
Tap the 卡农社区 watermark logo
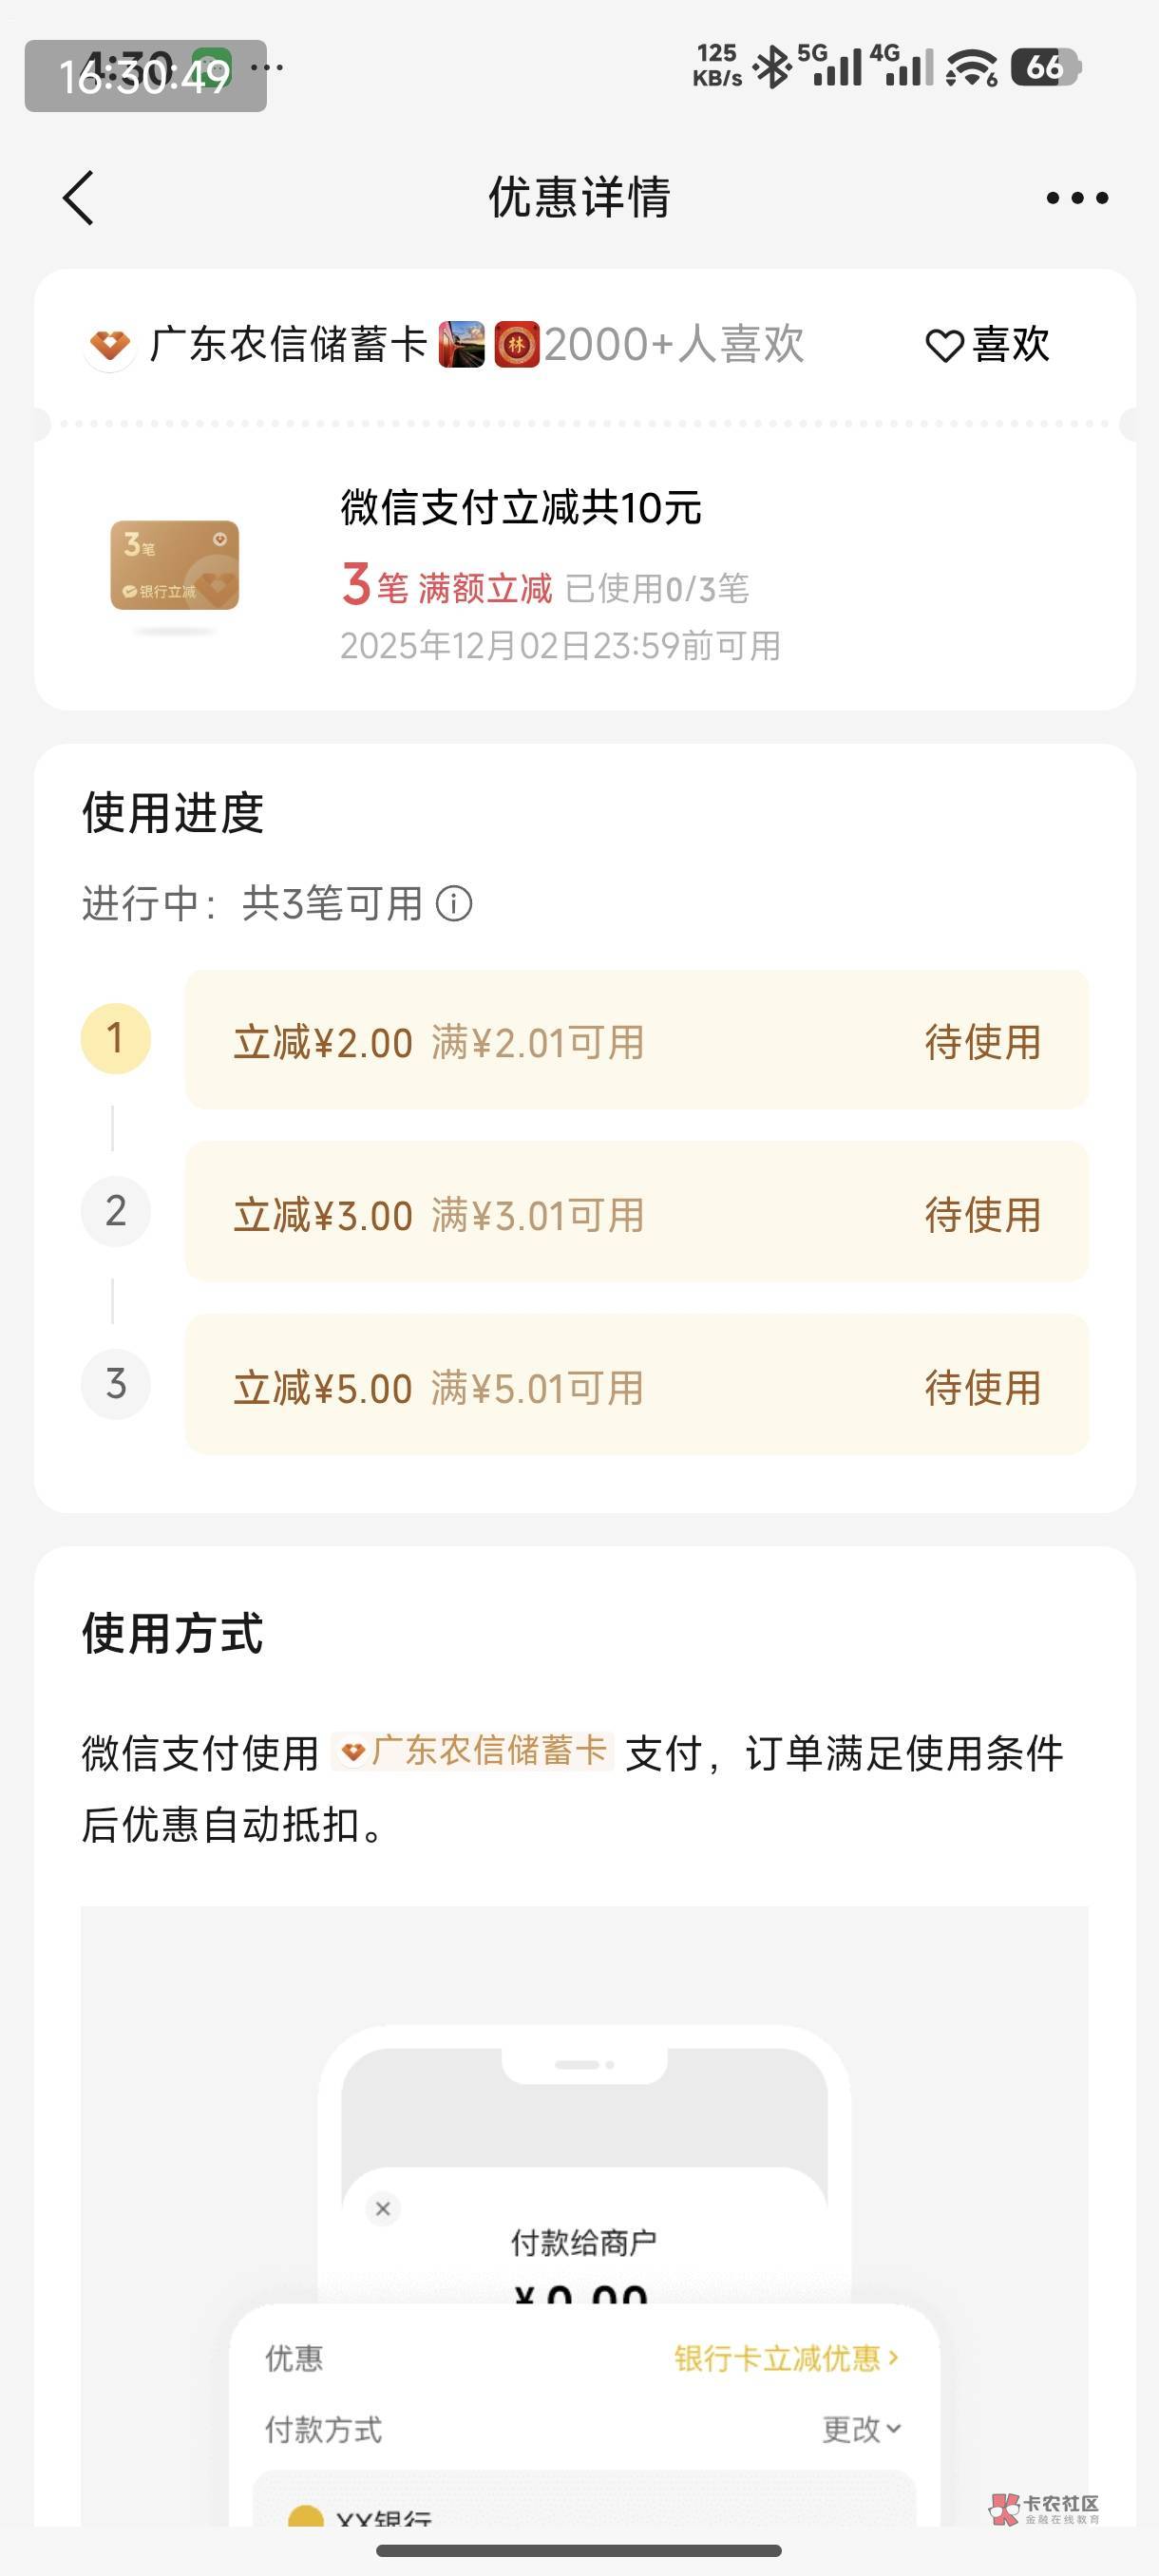point(1044,2508)
